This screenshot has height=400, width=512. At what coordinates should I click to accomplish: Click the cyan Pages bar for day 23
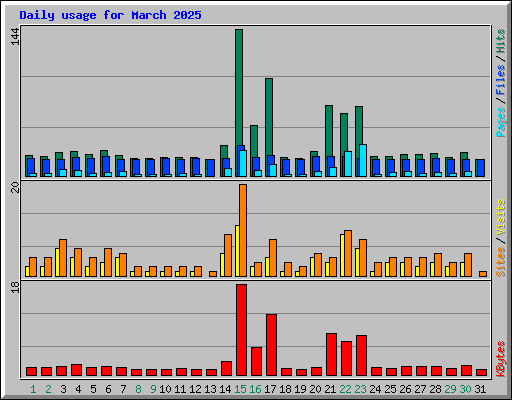click(x=363, y=160)
